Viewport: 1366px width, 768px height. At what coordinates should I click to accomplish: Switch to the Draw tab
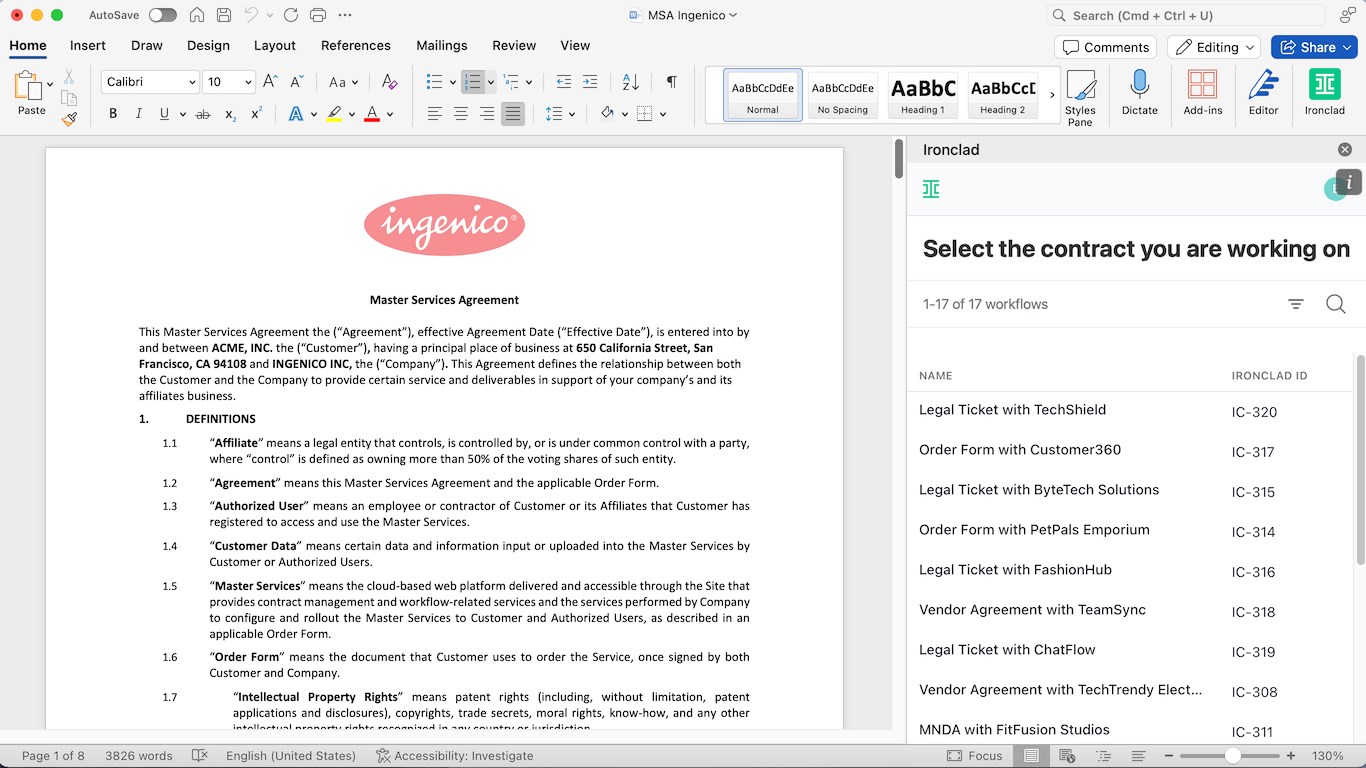[x=147, y=45]
